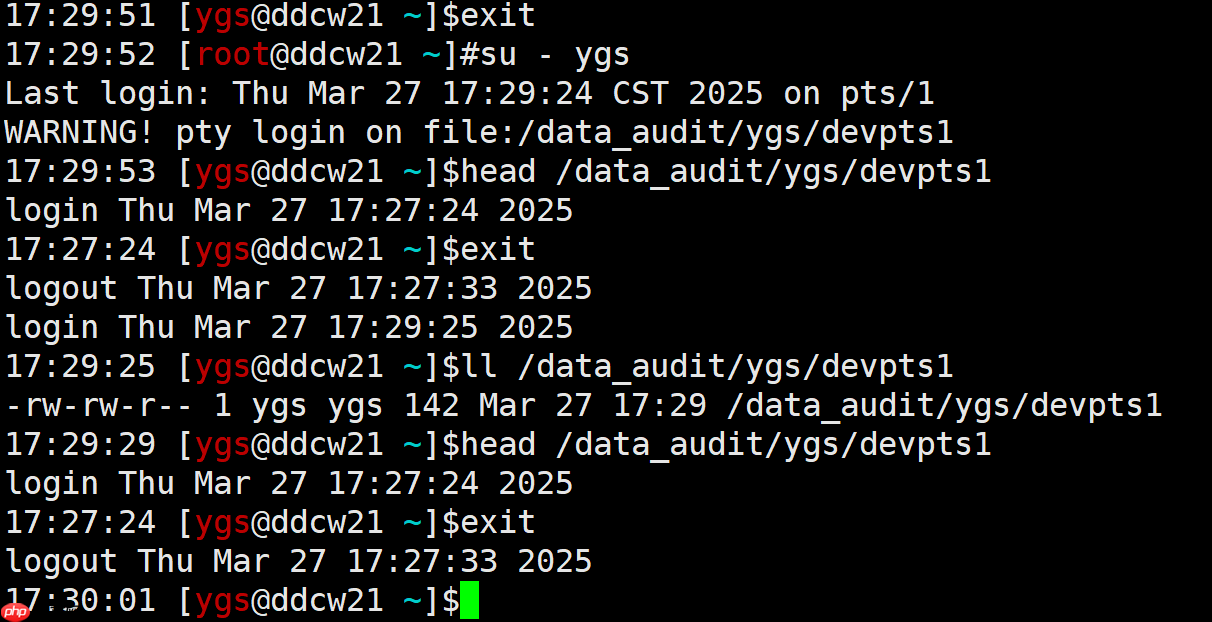Click the first 'logout Thu Mar 27 17:27:33' line
Viewport: 1212px width, 622px height.
point(299,288)
